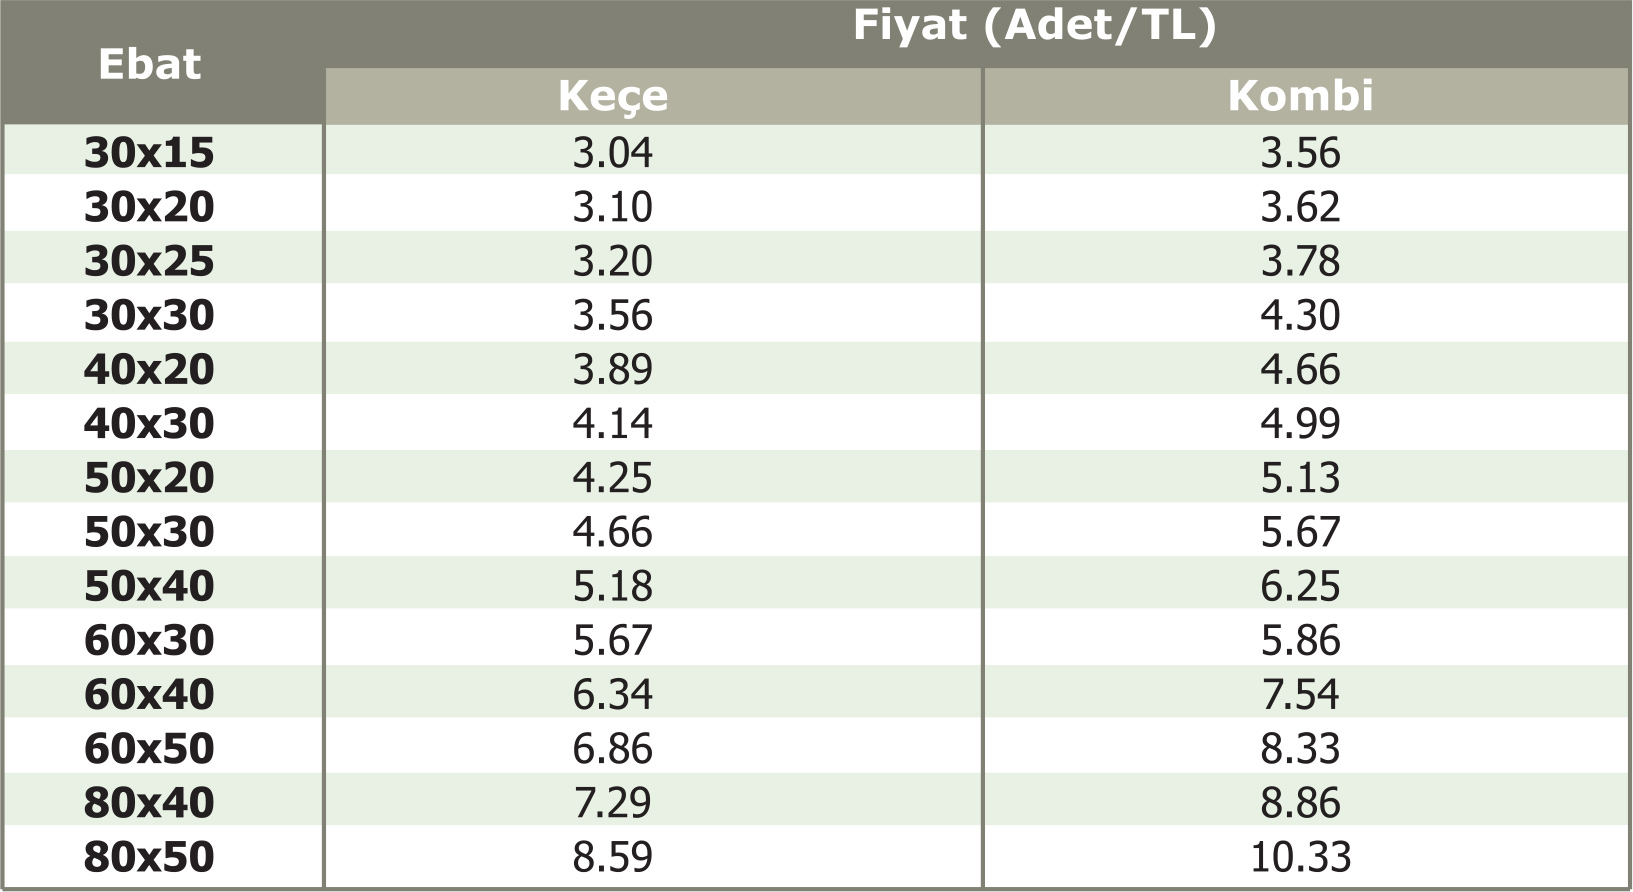Click the Keçe price 3.56
This screenshot has height=892, width=1633.
(613, 316)
